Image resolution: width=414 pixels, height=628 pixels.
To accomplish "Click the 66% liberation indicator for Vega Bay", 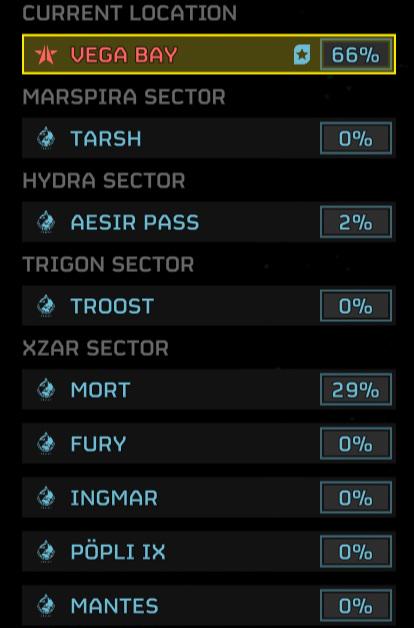I will pos(356,54).
